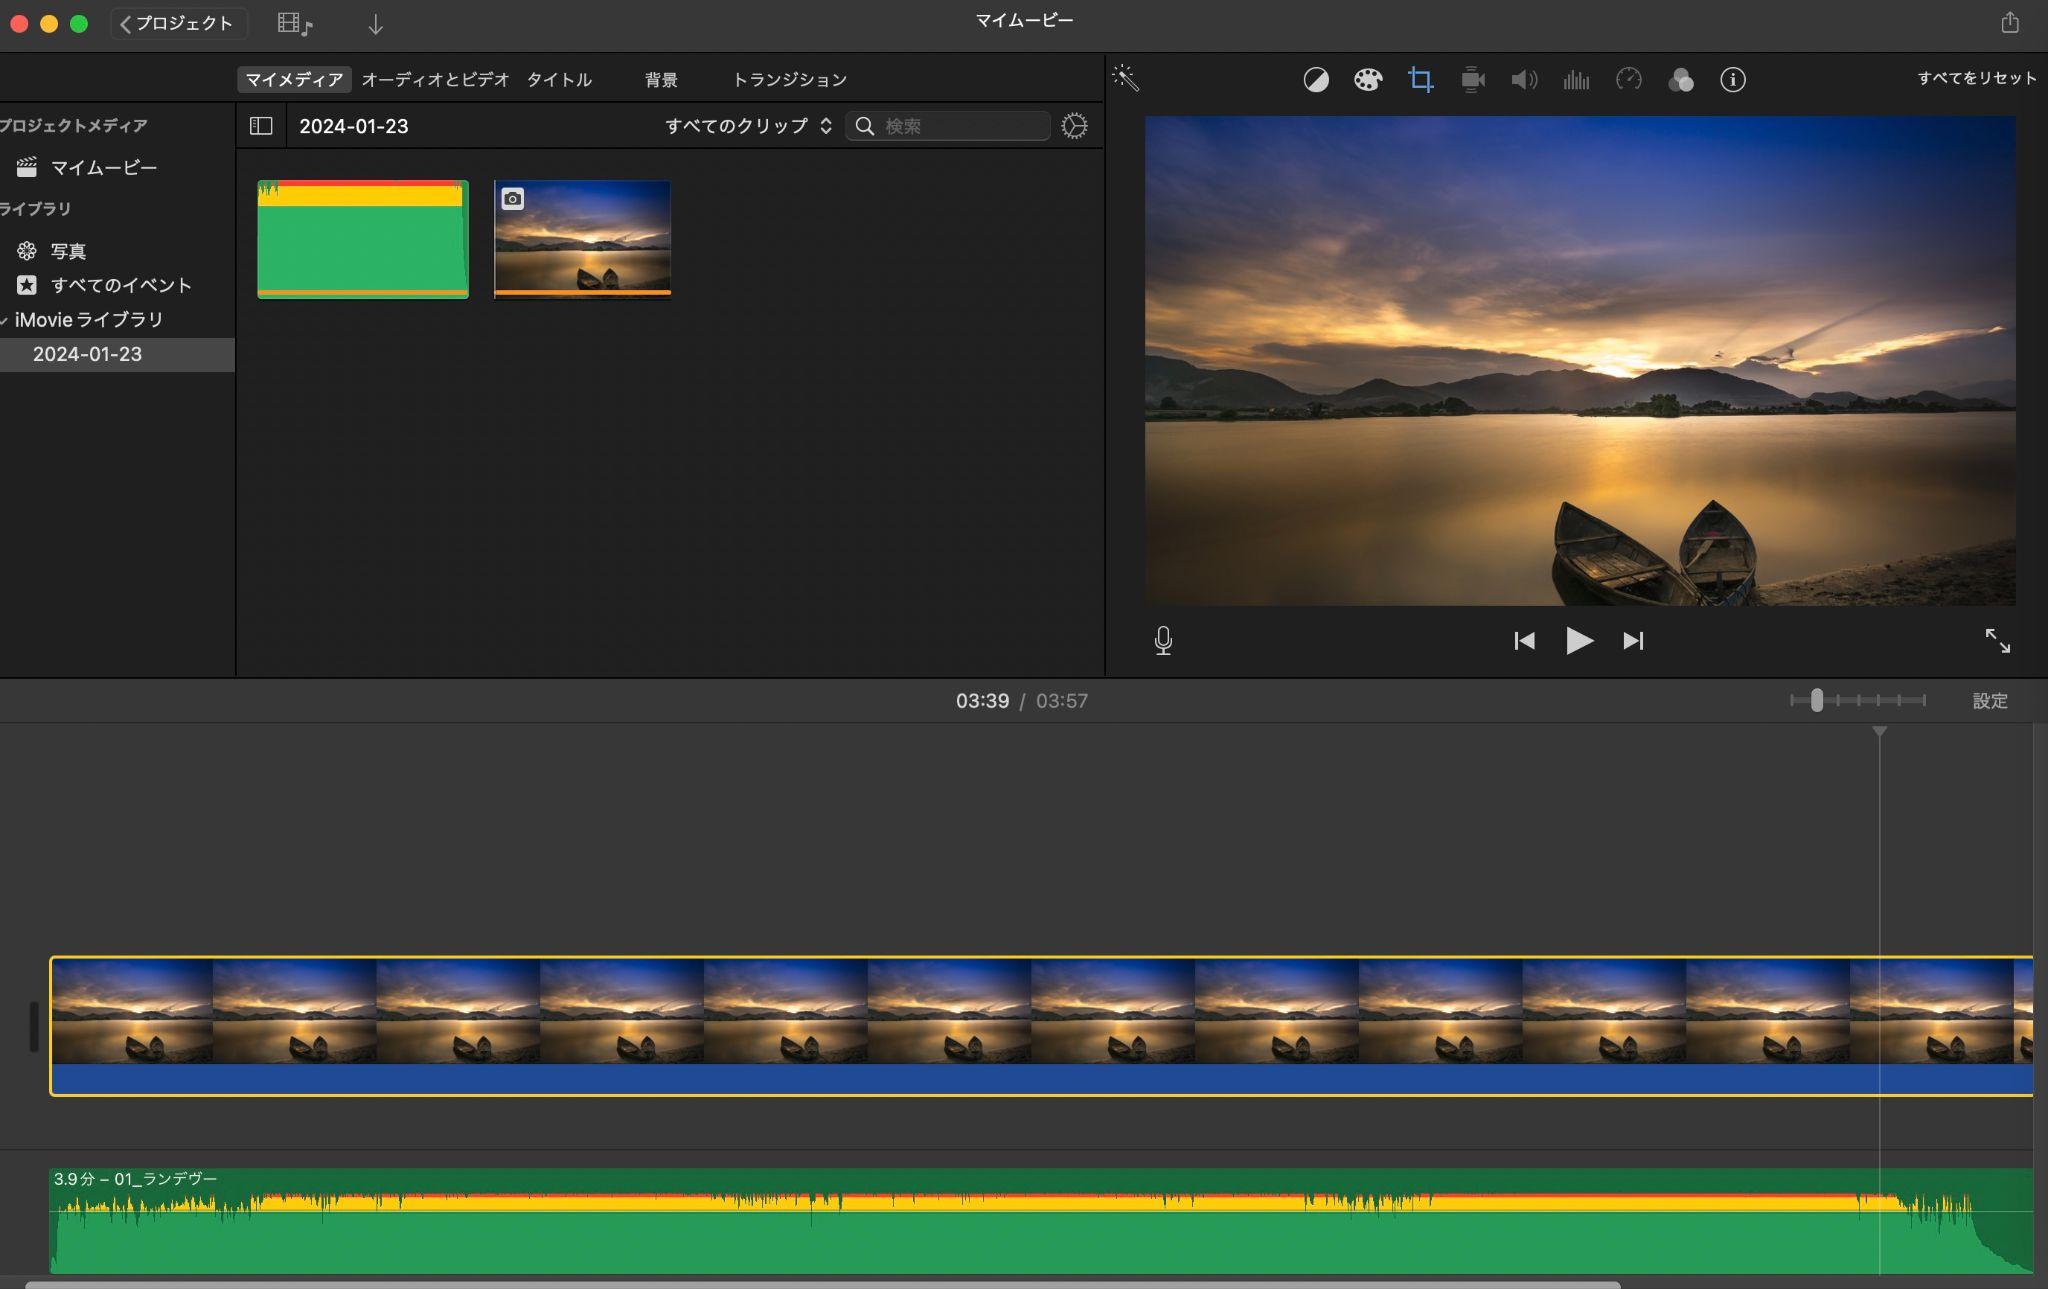Screen dimensions: 2048x1289
Task: Play the movie preview
Action: [x=1579, y=641]
